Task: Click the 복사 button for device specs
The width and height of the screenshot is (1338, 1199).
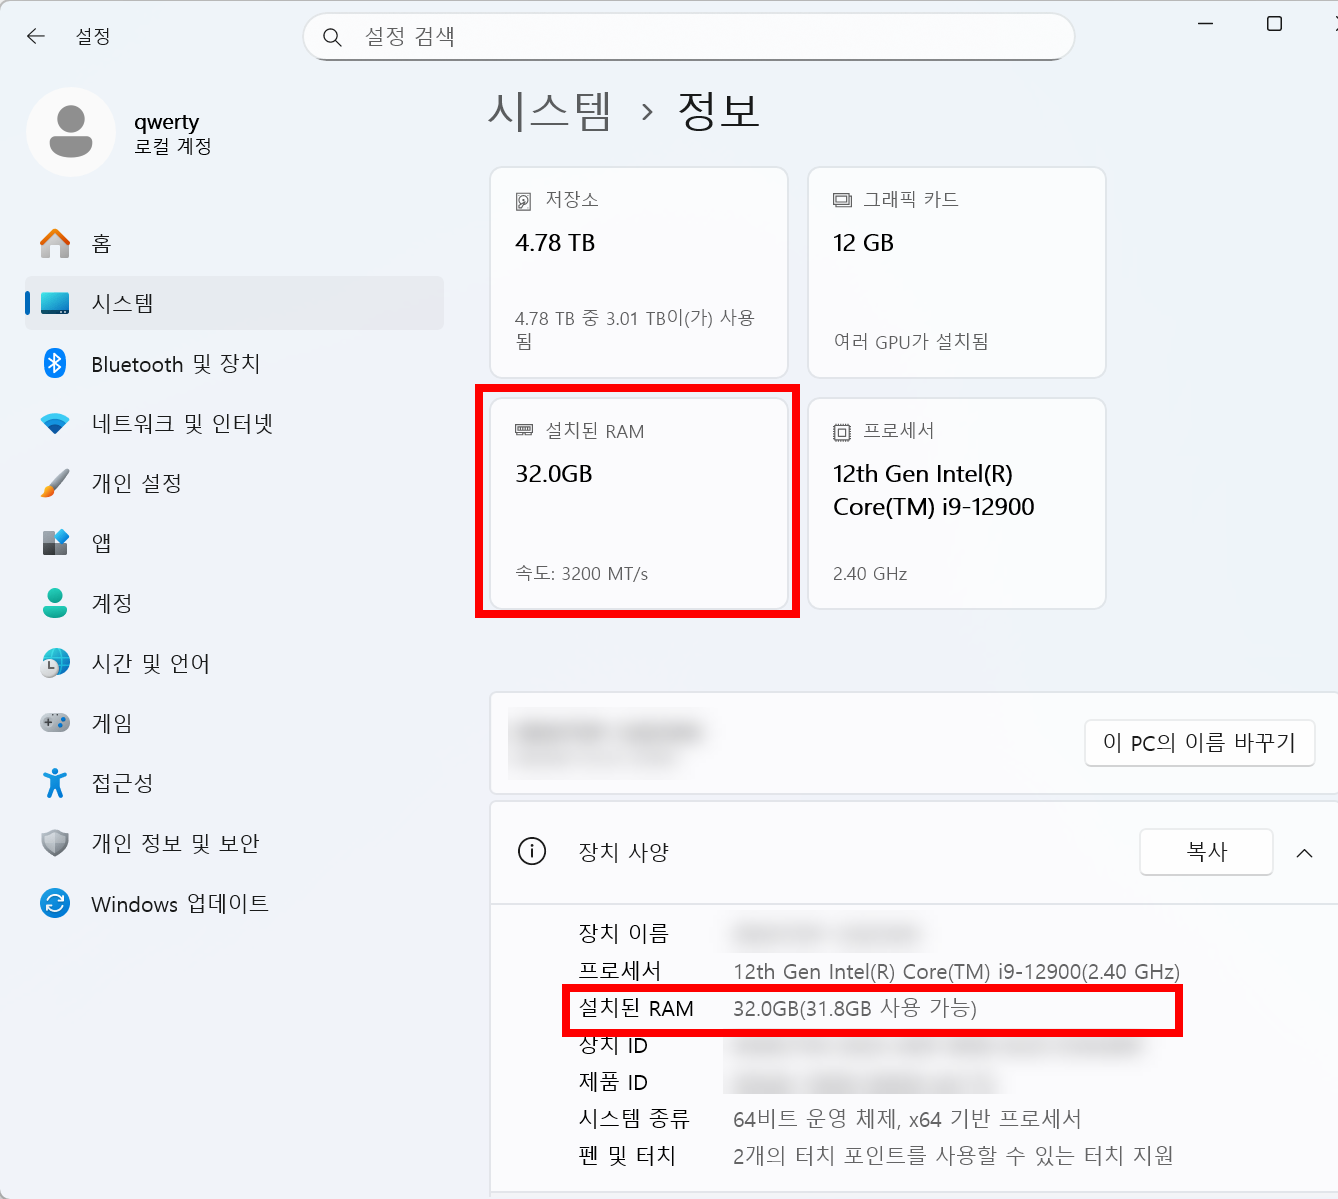Action: (1206, 852)
